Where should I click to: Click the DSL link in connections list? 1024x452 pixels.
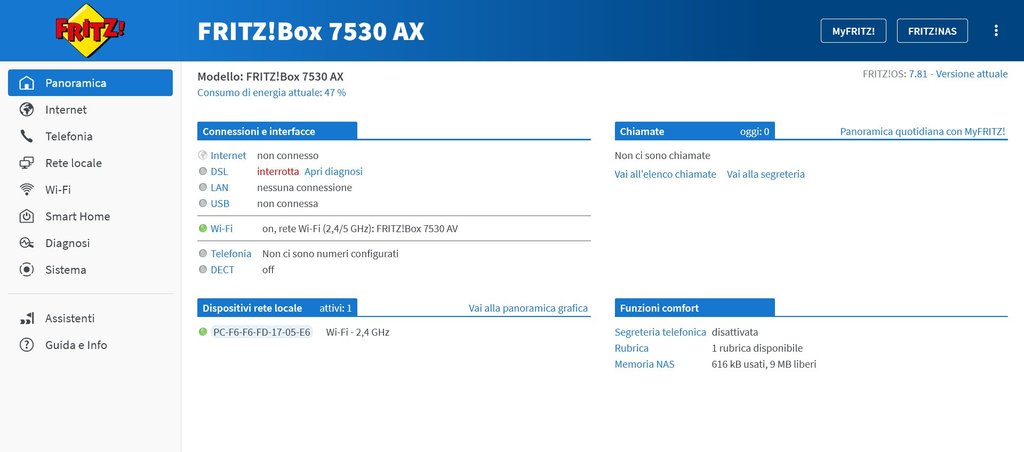point(219,172)
